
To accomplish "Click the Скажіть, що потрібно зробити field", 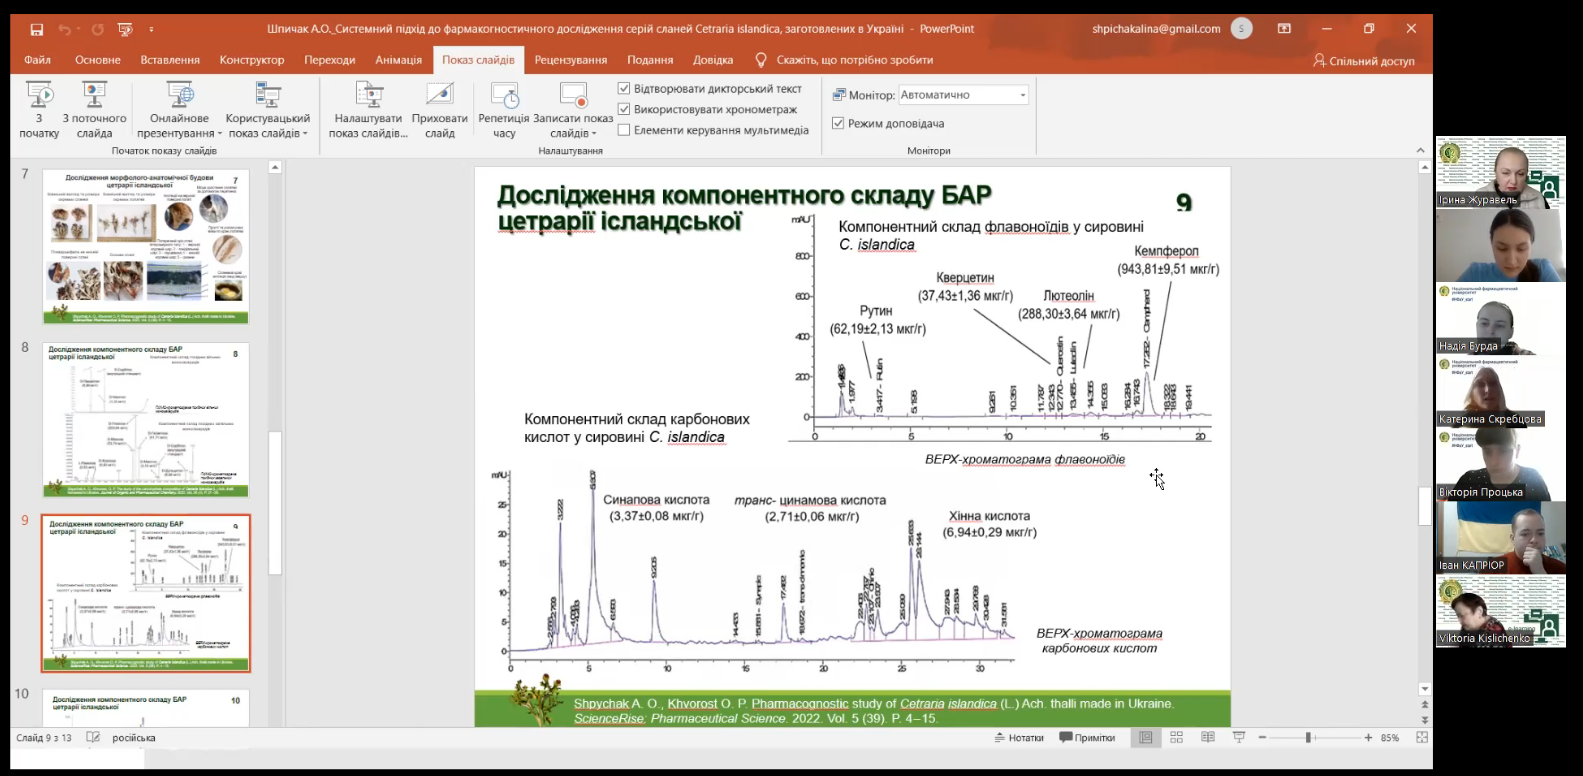I will click(855, 60).
